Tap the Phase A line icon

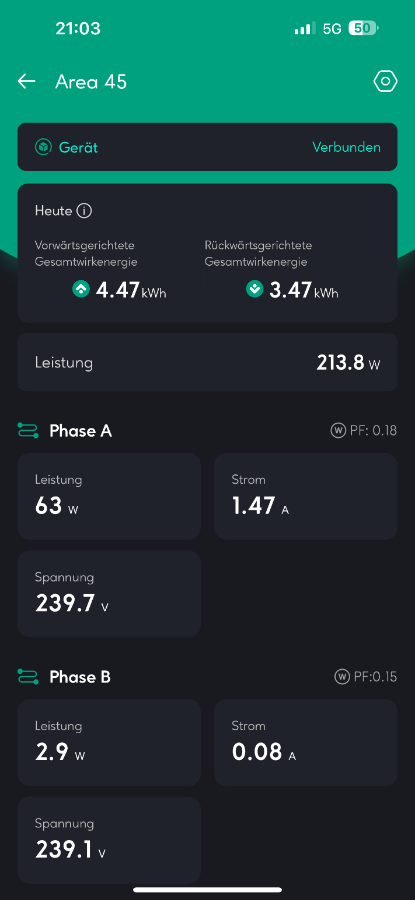tap(28, 430)
